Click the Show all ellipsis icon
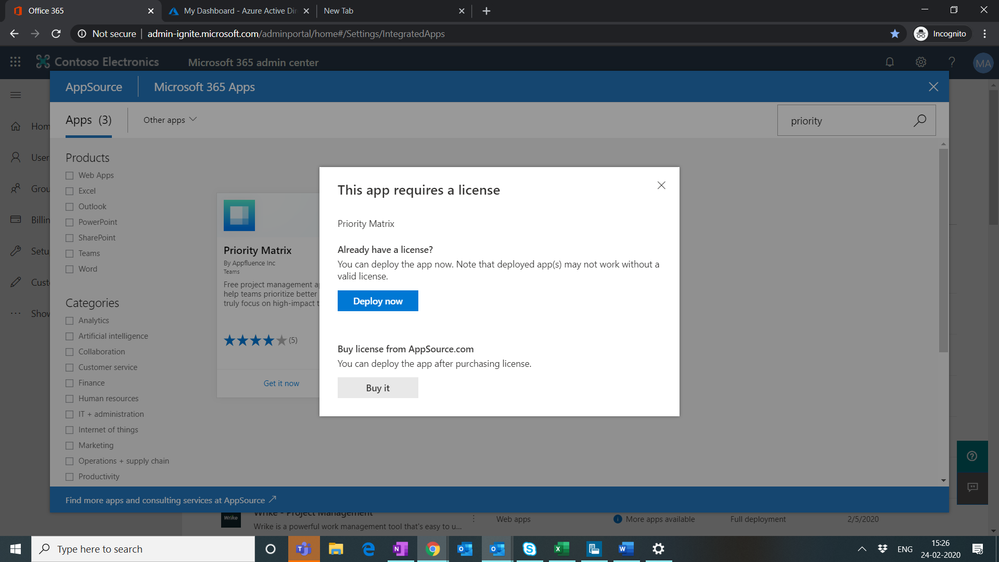 coord(16,313)
